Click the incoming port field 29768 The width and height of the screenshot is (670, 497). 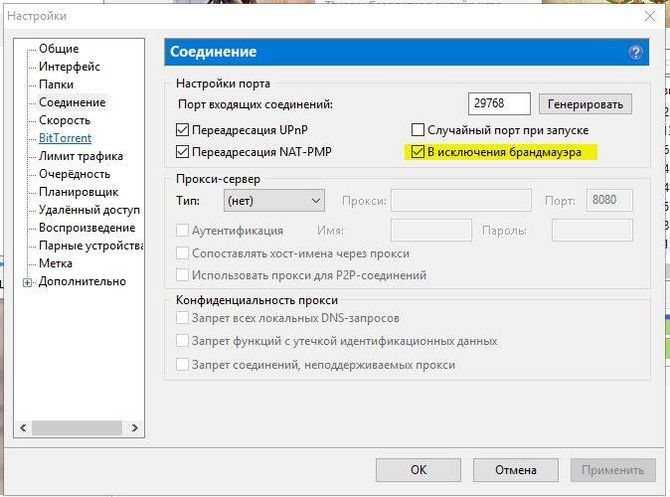(x=499, y=103)
